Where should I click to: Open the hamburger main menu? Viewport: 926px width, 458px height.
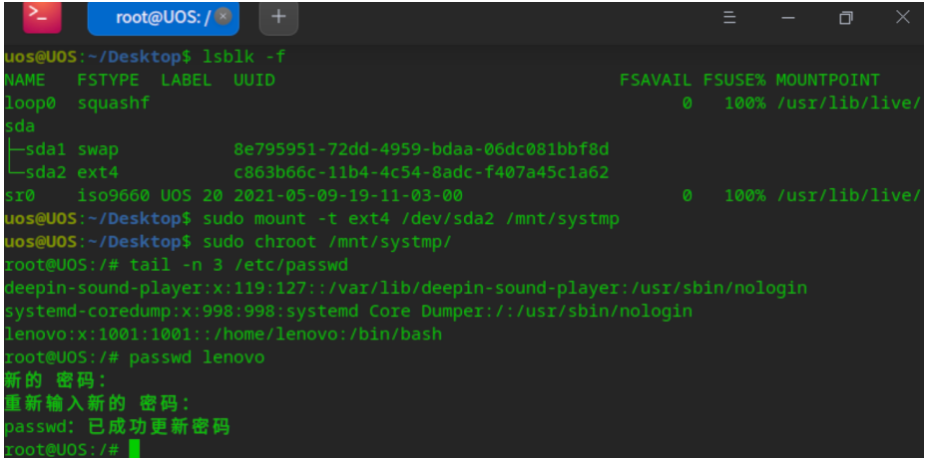pyautogui.click(x=729, y=18)
